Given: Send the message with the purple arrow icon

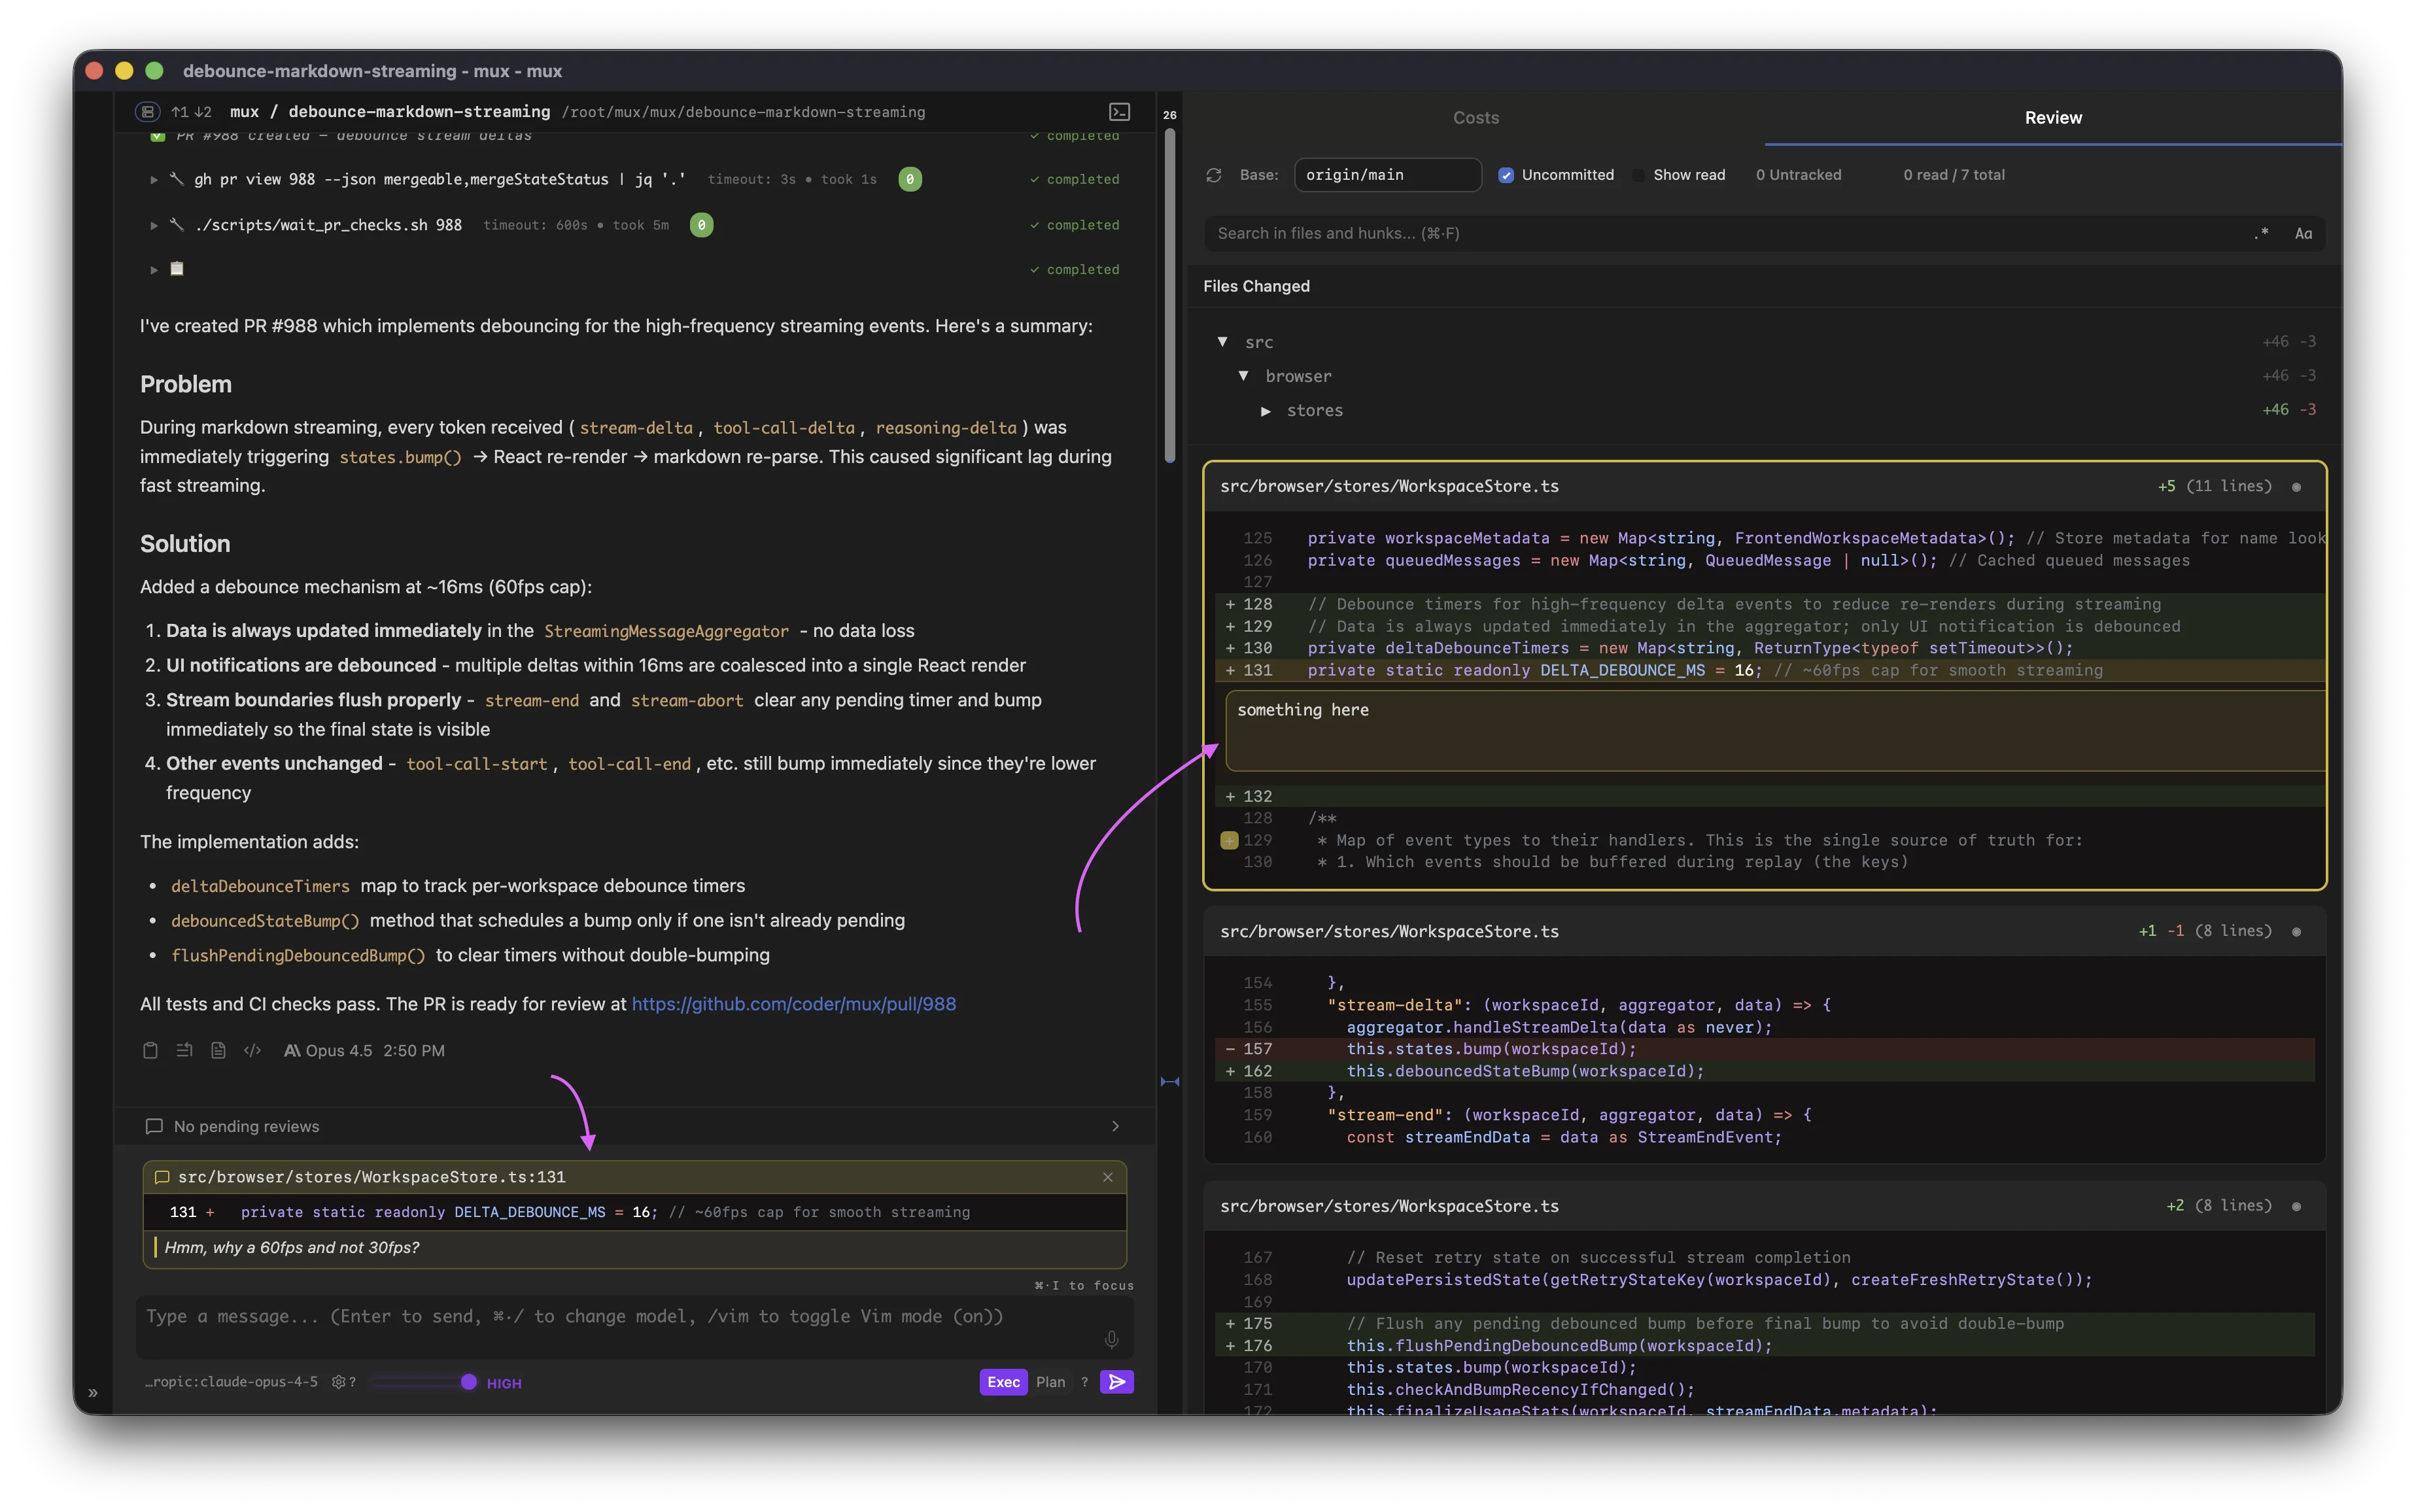Looking at the screenshot, I should 1116,1381.
